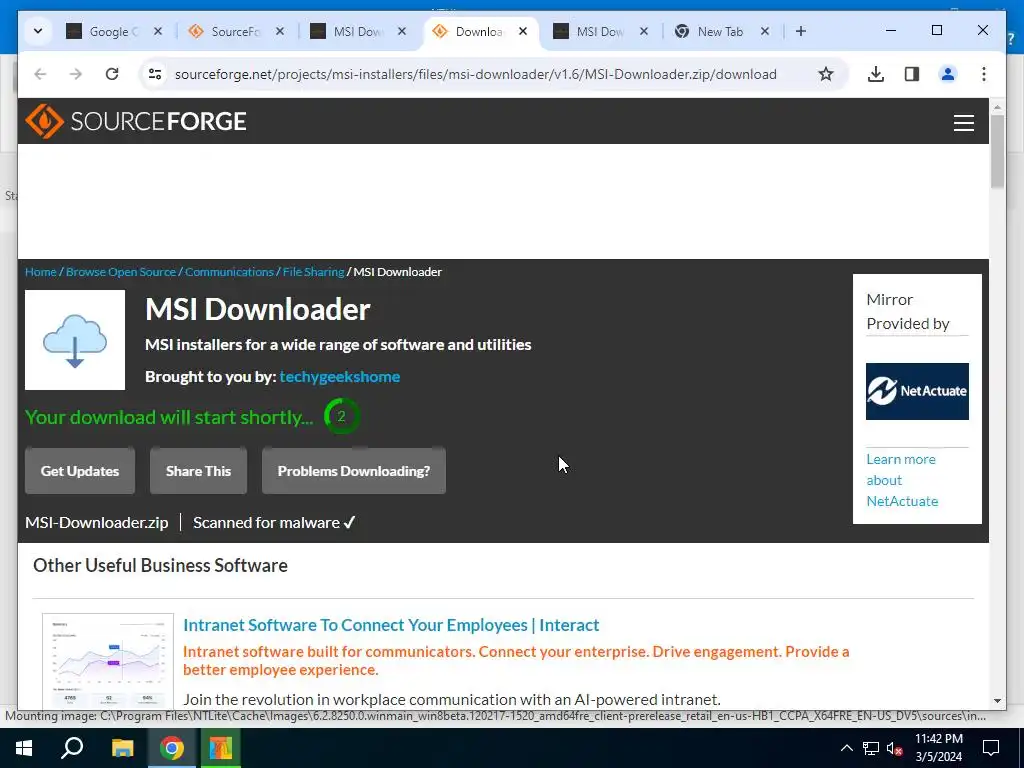Open the taskbar clock and date
The height and width of the screenshot is (768, 1024).
pyautogui.click(x=938, y=748)
